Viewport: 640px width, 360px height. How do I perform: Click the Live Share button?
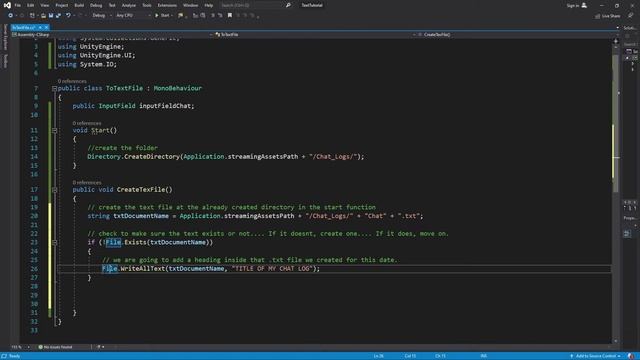607,16
